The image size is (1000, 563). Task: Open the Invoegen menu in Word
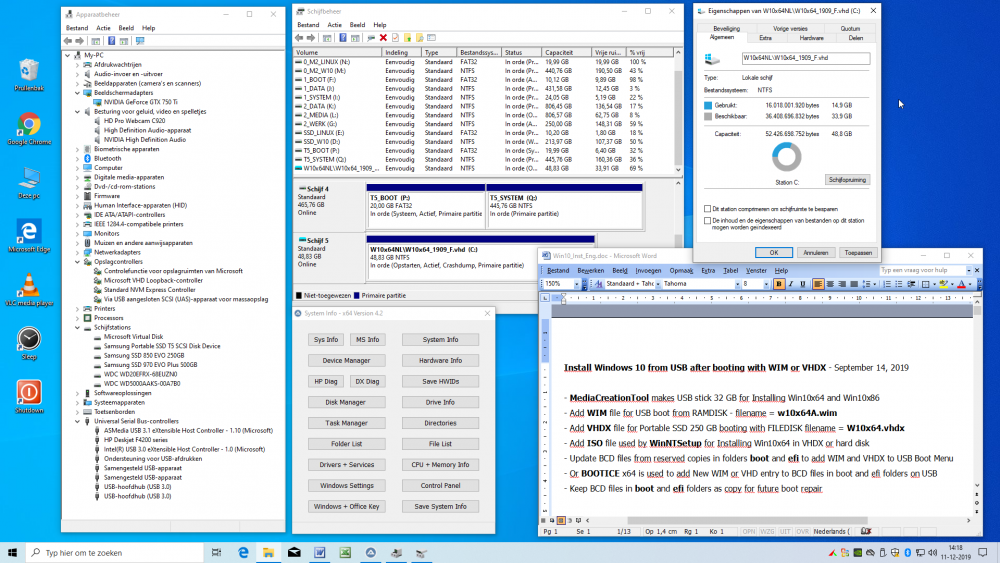pos(648,270)
